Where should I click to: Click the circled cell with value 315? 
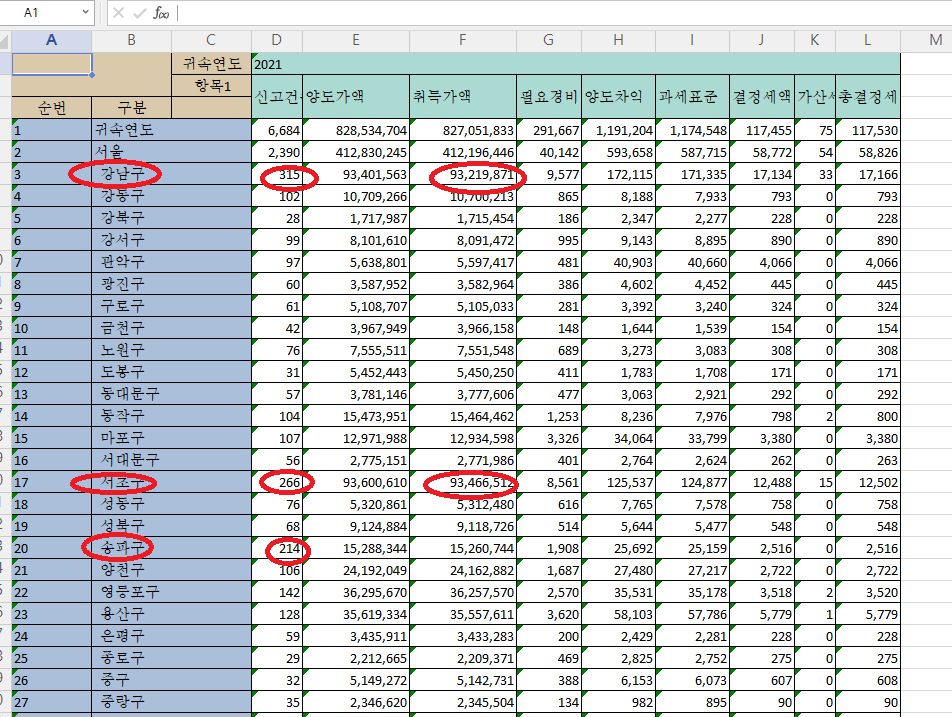point(277,175)
